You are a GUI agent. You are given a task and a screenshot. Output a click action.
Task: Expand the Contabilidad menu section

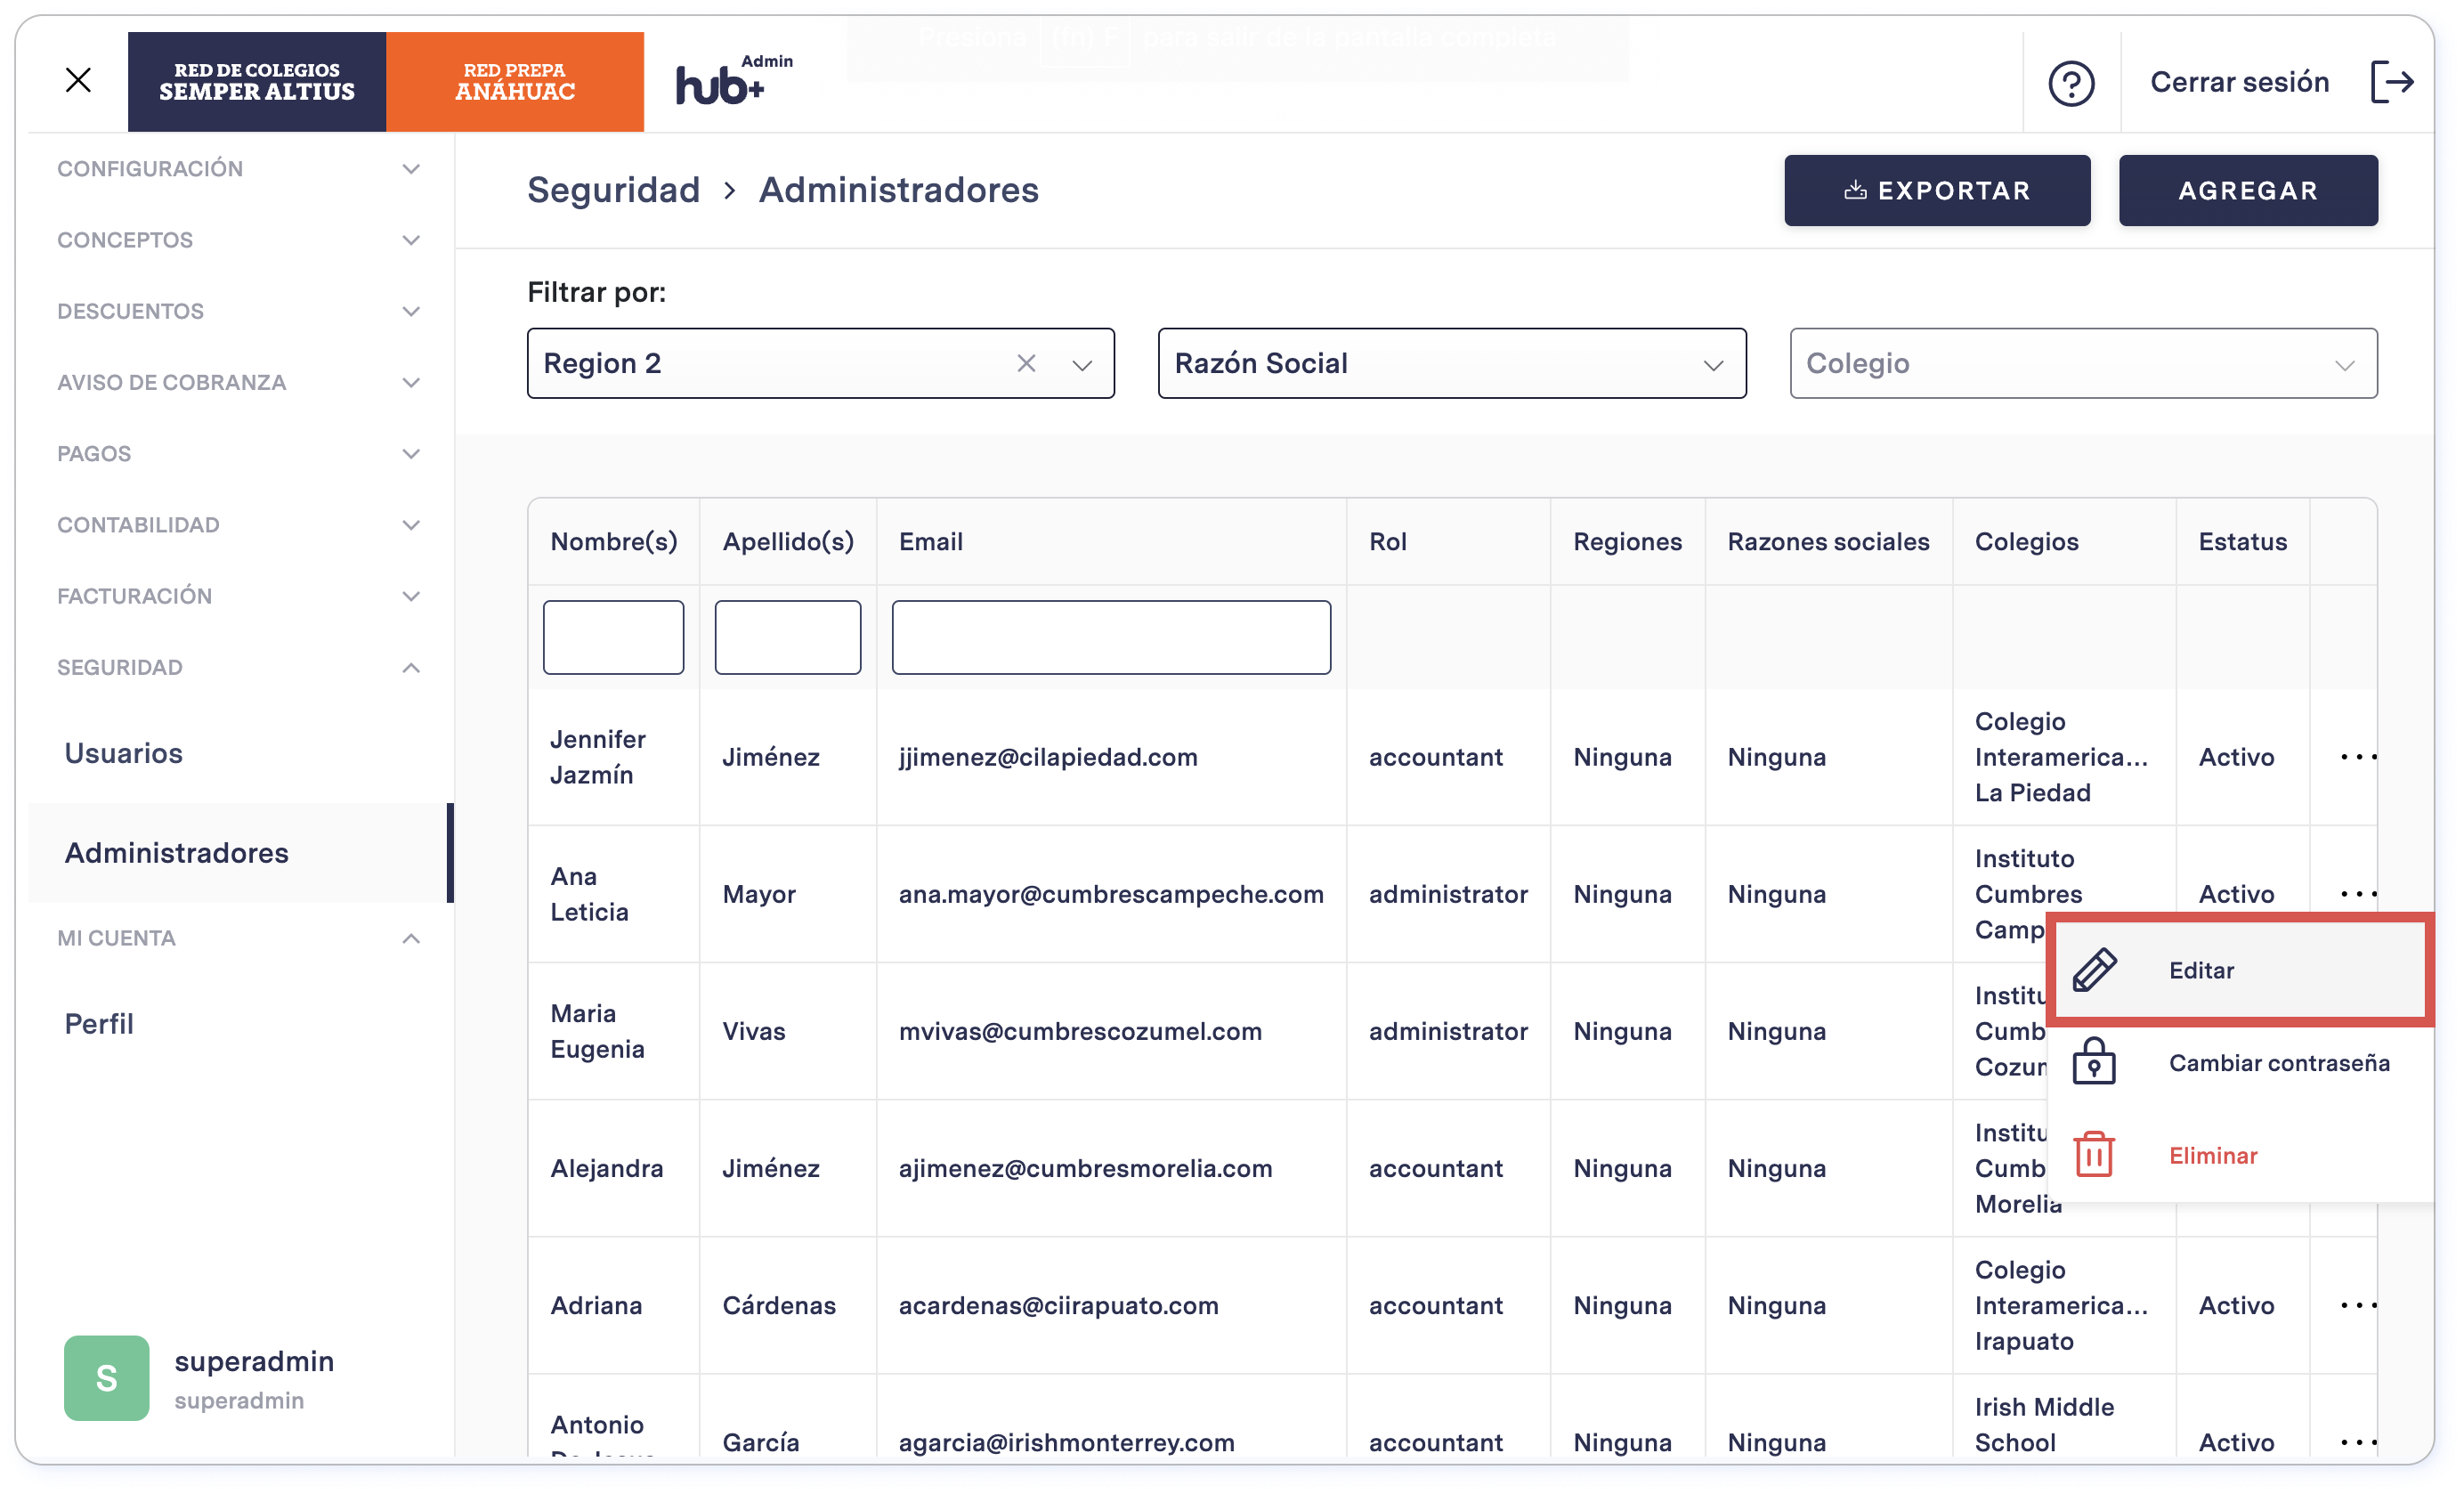240,525
